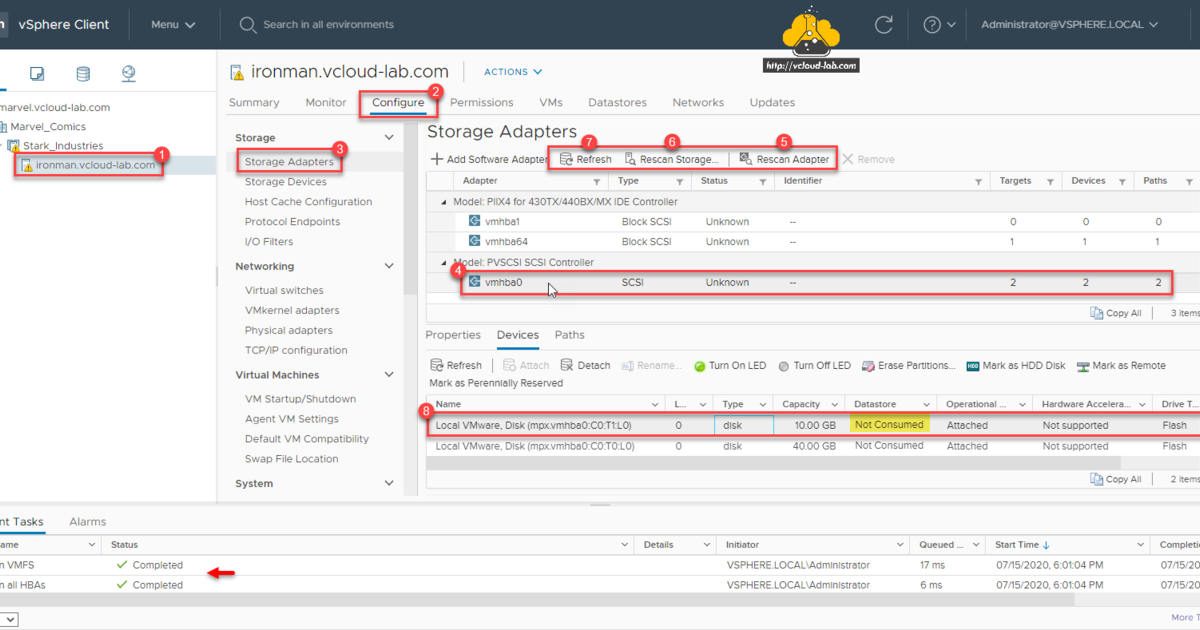Switch to the Monitor tab
The image size is (1200, 630).
click(326, 102)
